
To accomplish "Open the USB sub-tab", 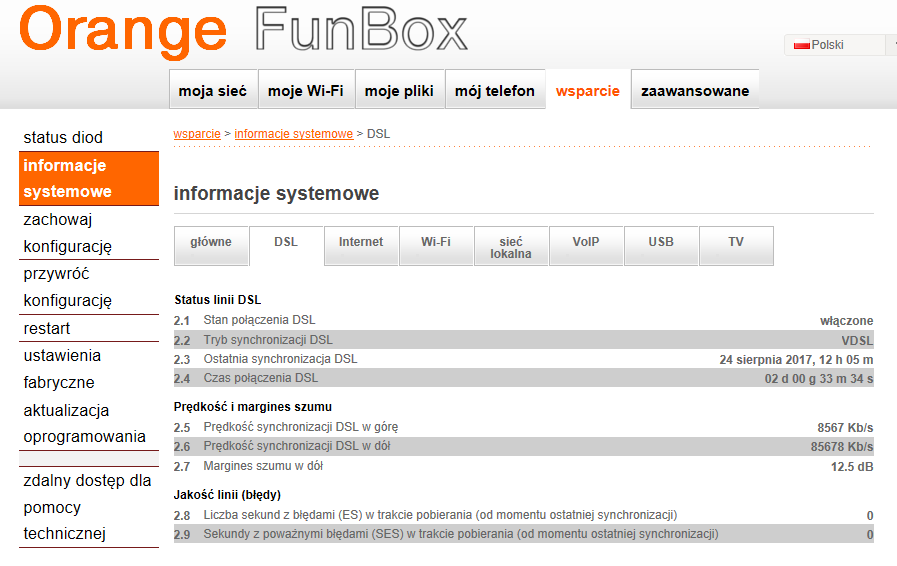I will click(x=661, y=246).
